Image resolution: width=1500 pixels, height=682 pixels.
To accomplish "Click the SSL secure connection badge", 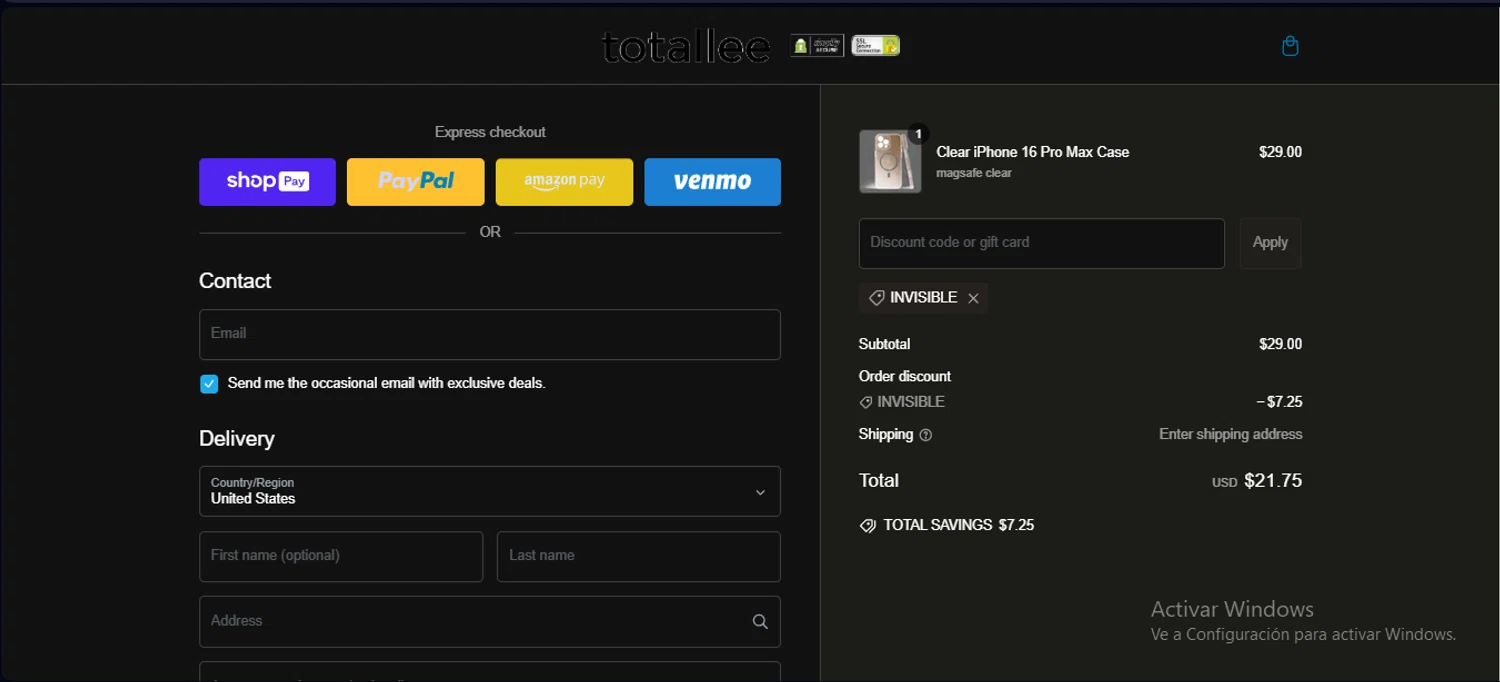I will (875, 45).
